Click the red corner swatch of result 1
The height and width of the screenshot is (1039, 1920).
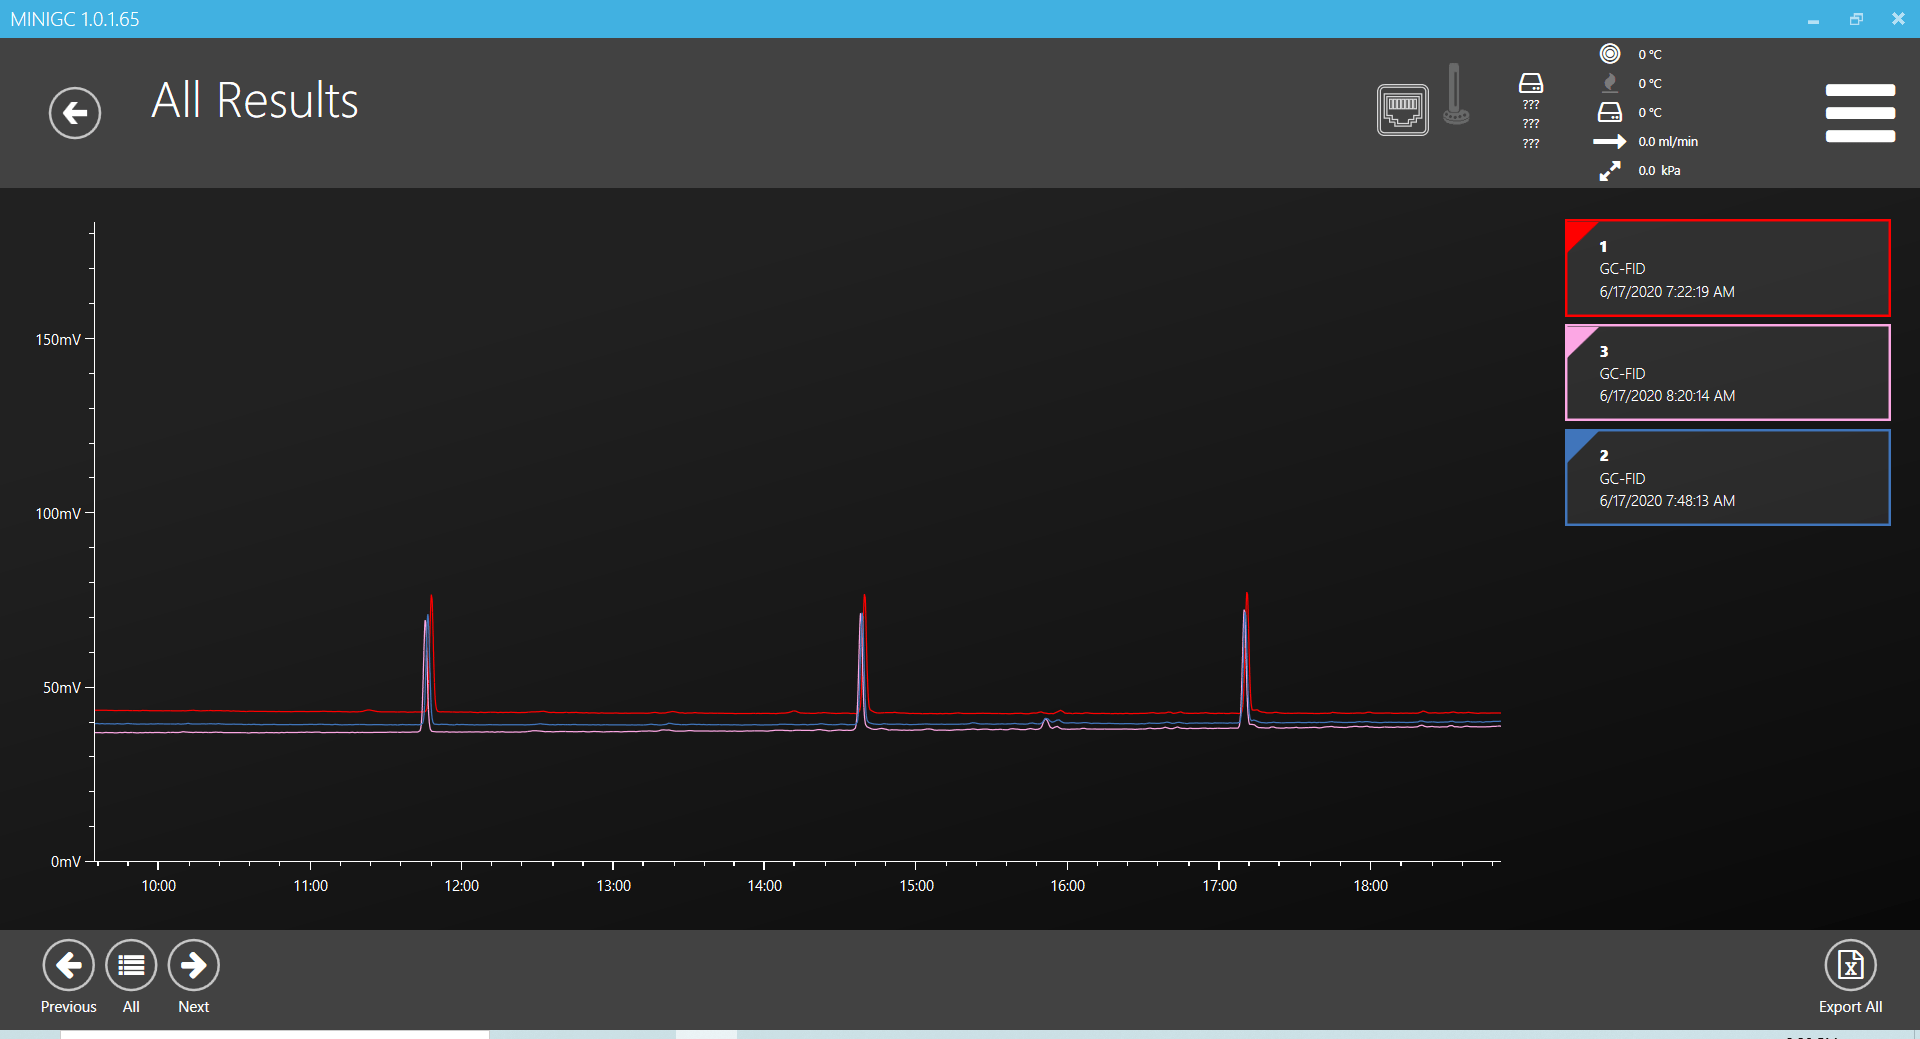click(x=1577, y=232)
